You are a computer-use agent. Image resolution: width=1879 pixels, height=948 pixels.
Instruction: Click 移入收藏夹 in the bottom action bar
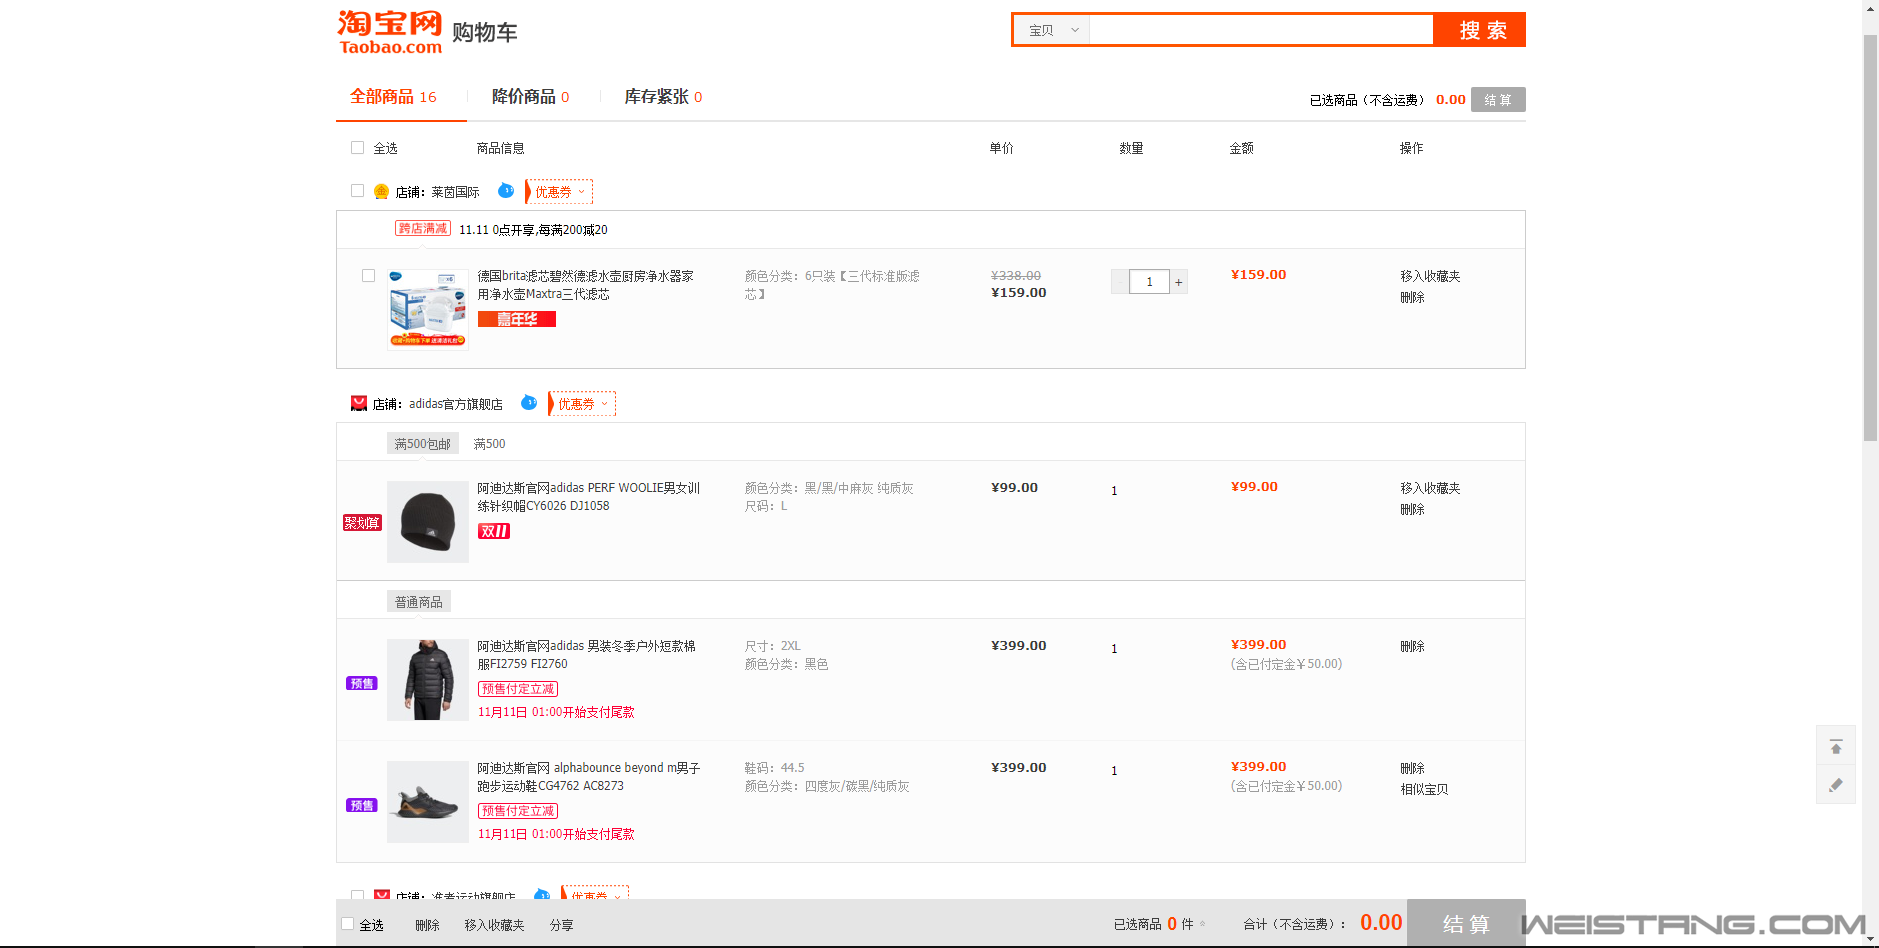[494, 925]
